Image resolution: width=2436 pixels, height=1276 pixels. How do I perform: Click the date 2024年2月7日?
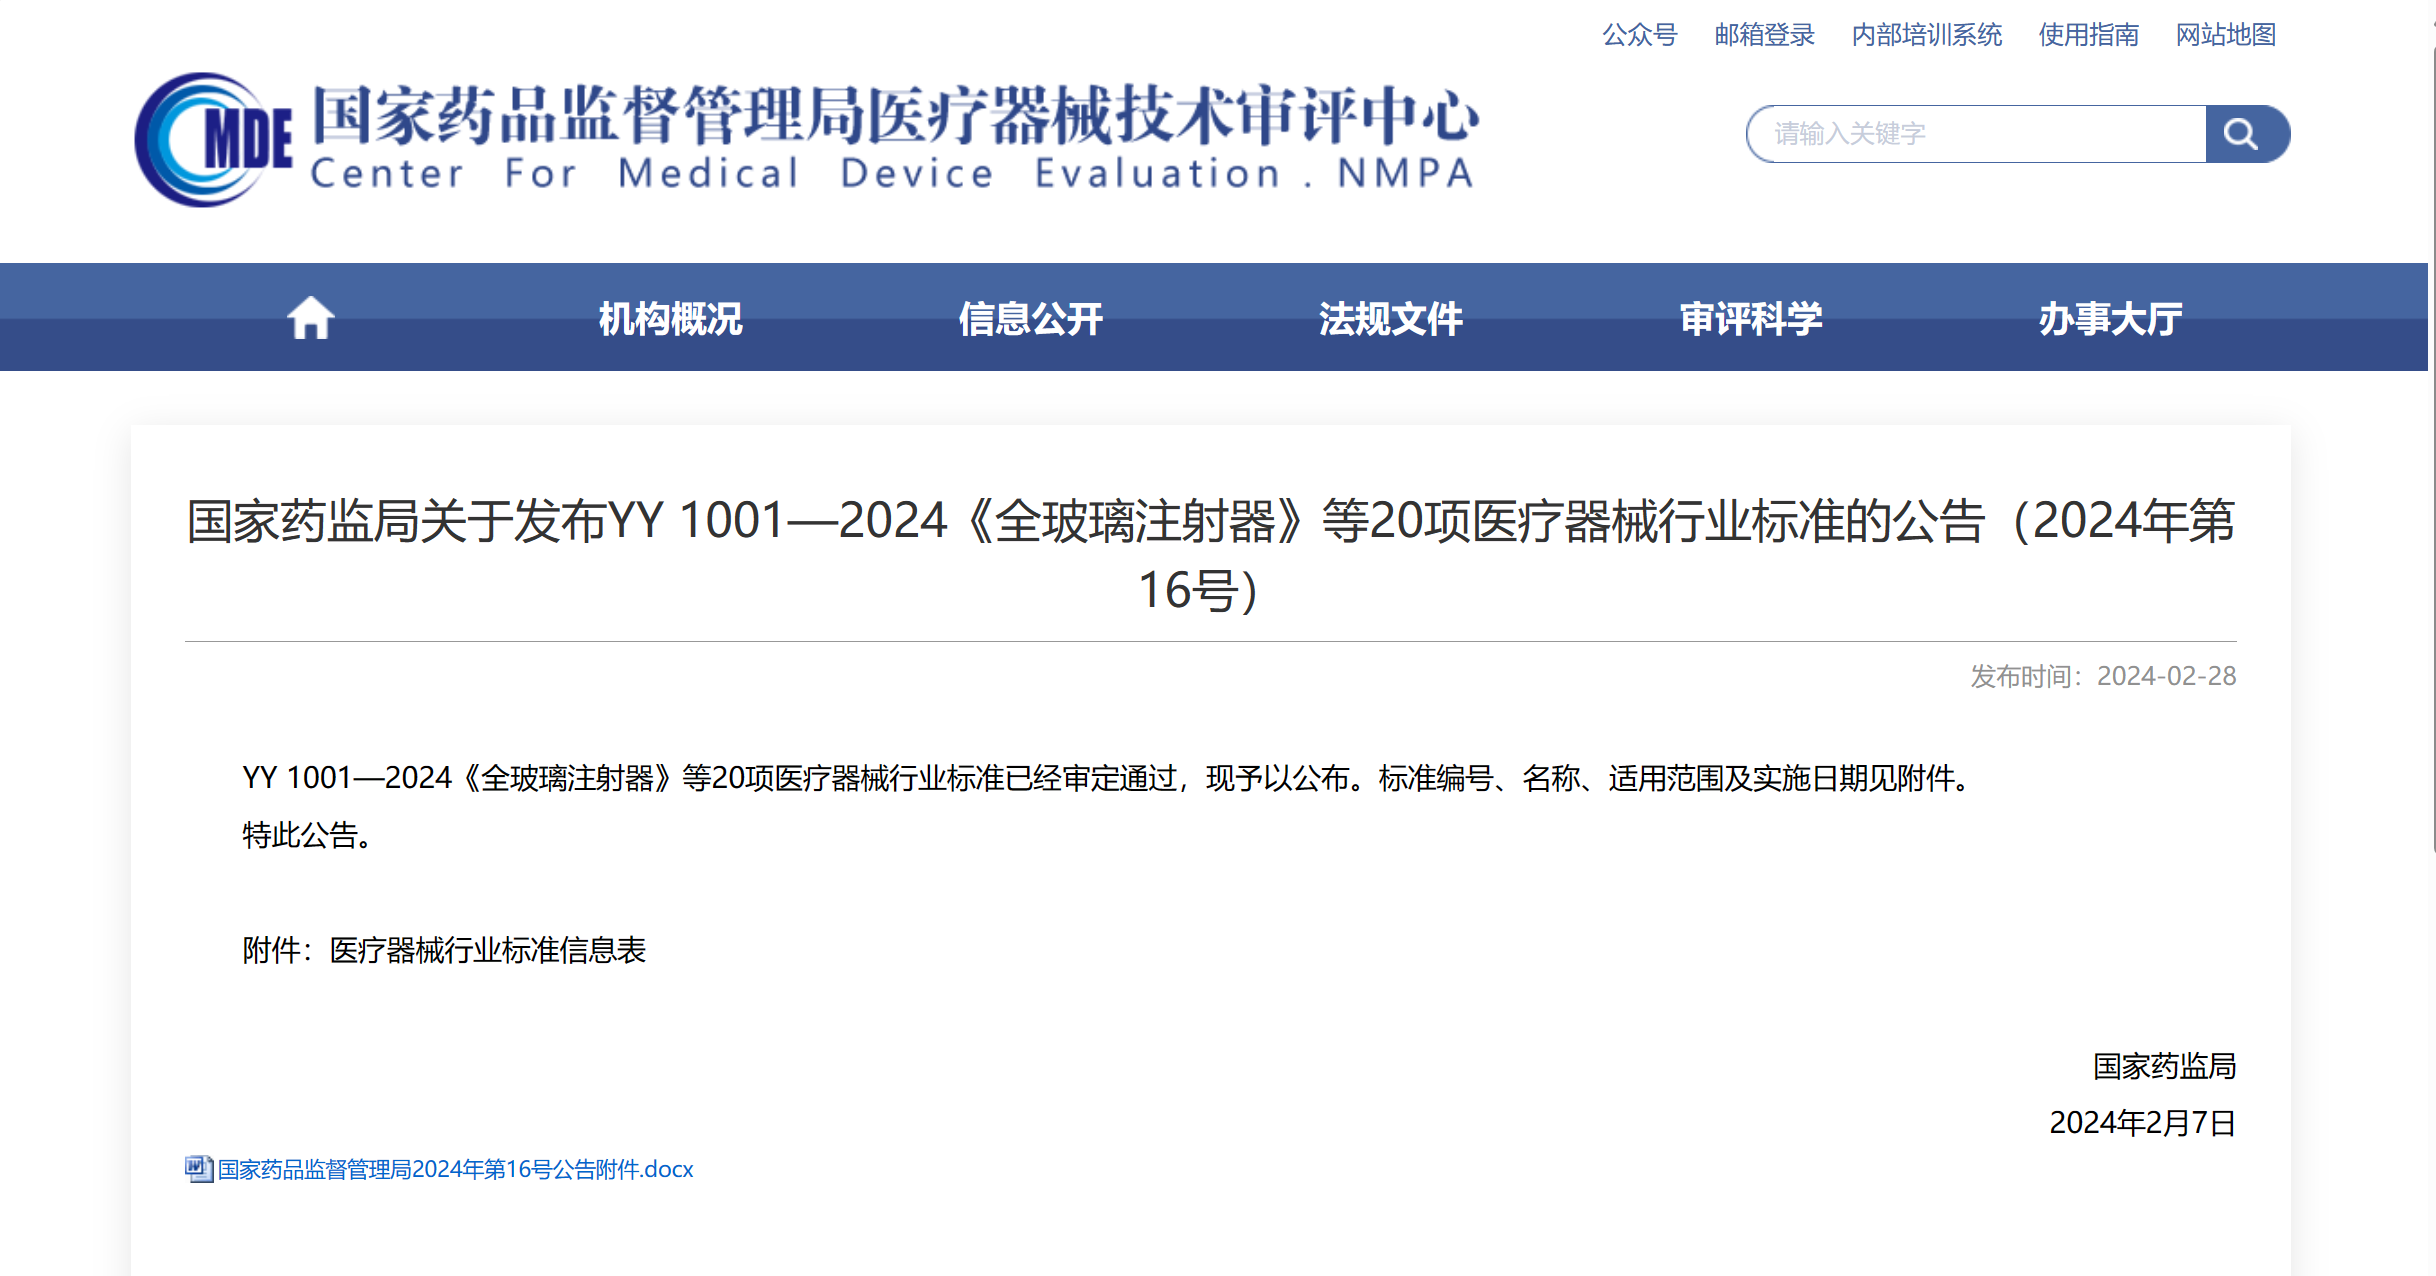2142,1123
